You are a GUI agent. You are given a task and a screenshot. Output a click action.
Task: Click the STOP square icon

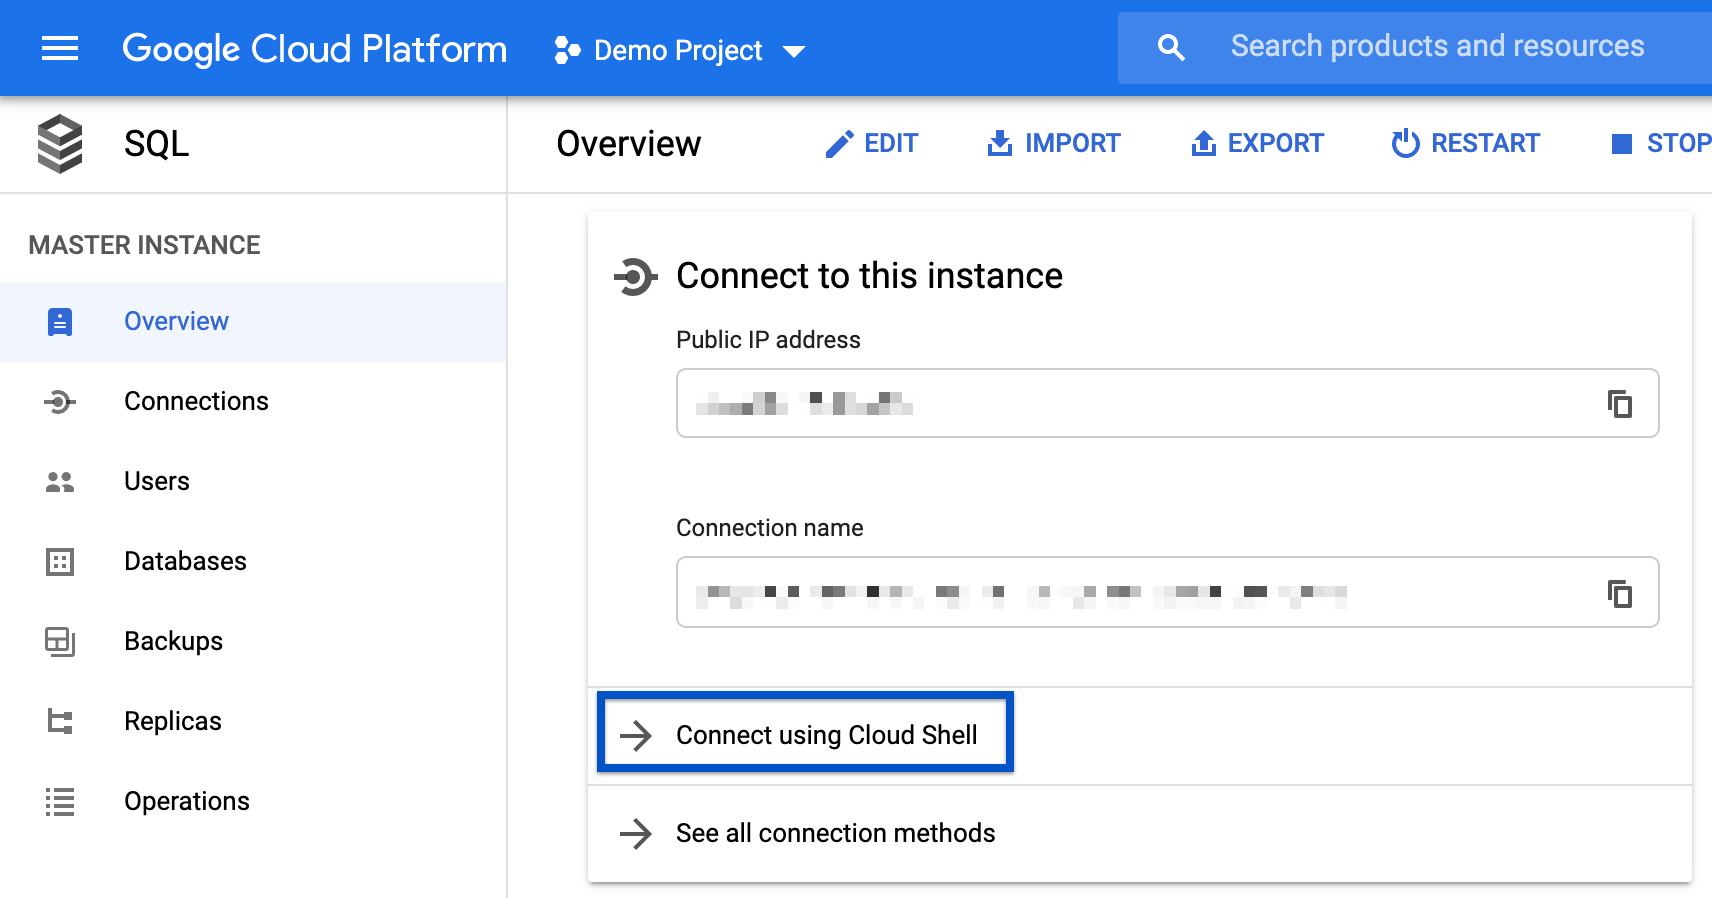pyautogui.click(x=1622, y=144)
